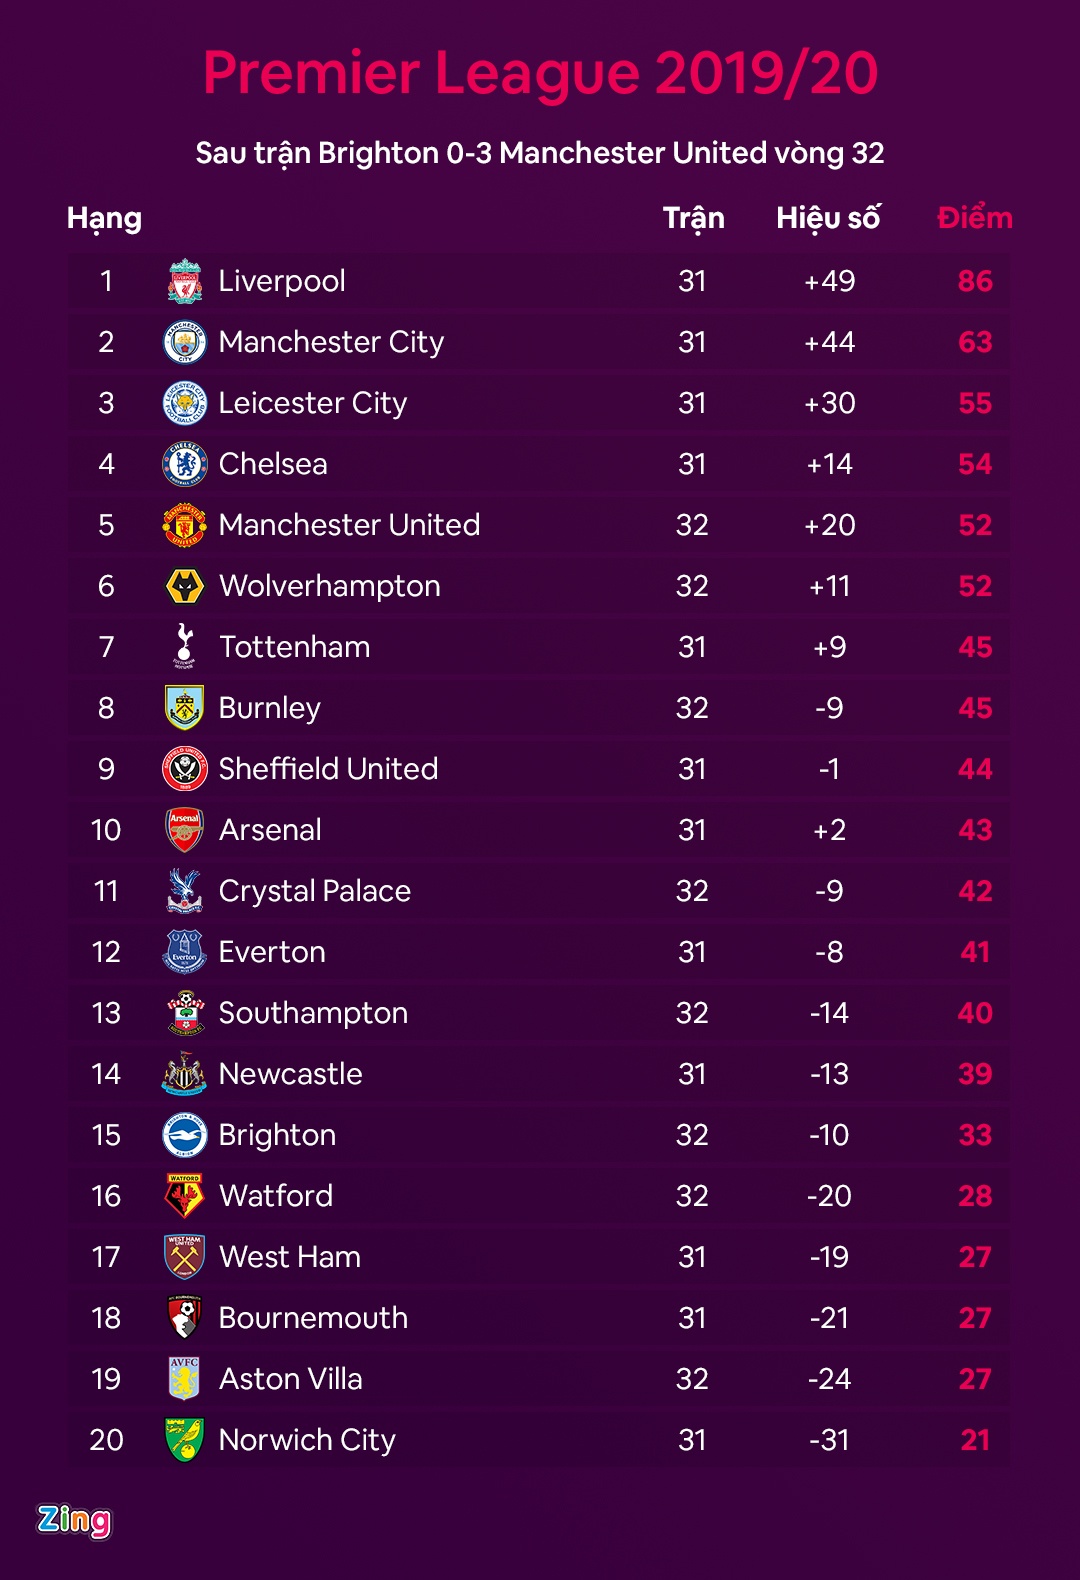Select the Leicester City fox badge
Screen dimensions: 1080x1580
185,403
